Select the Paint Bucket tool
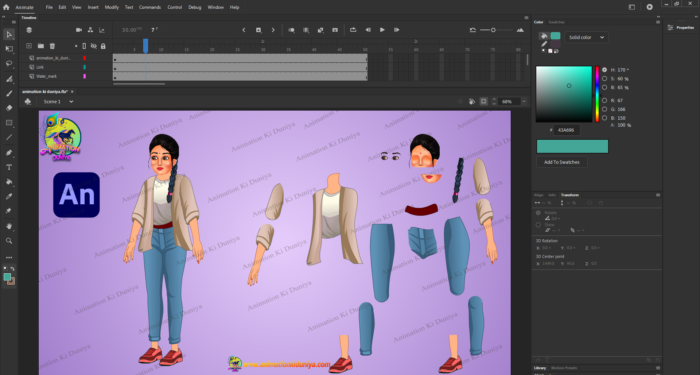 [9, 182]
